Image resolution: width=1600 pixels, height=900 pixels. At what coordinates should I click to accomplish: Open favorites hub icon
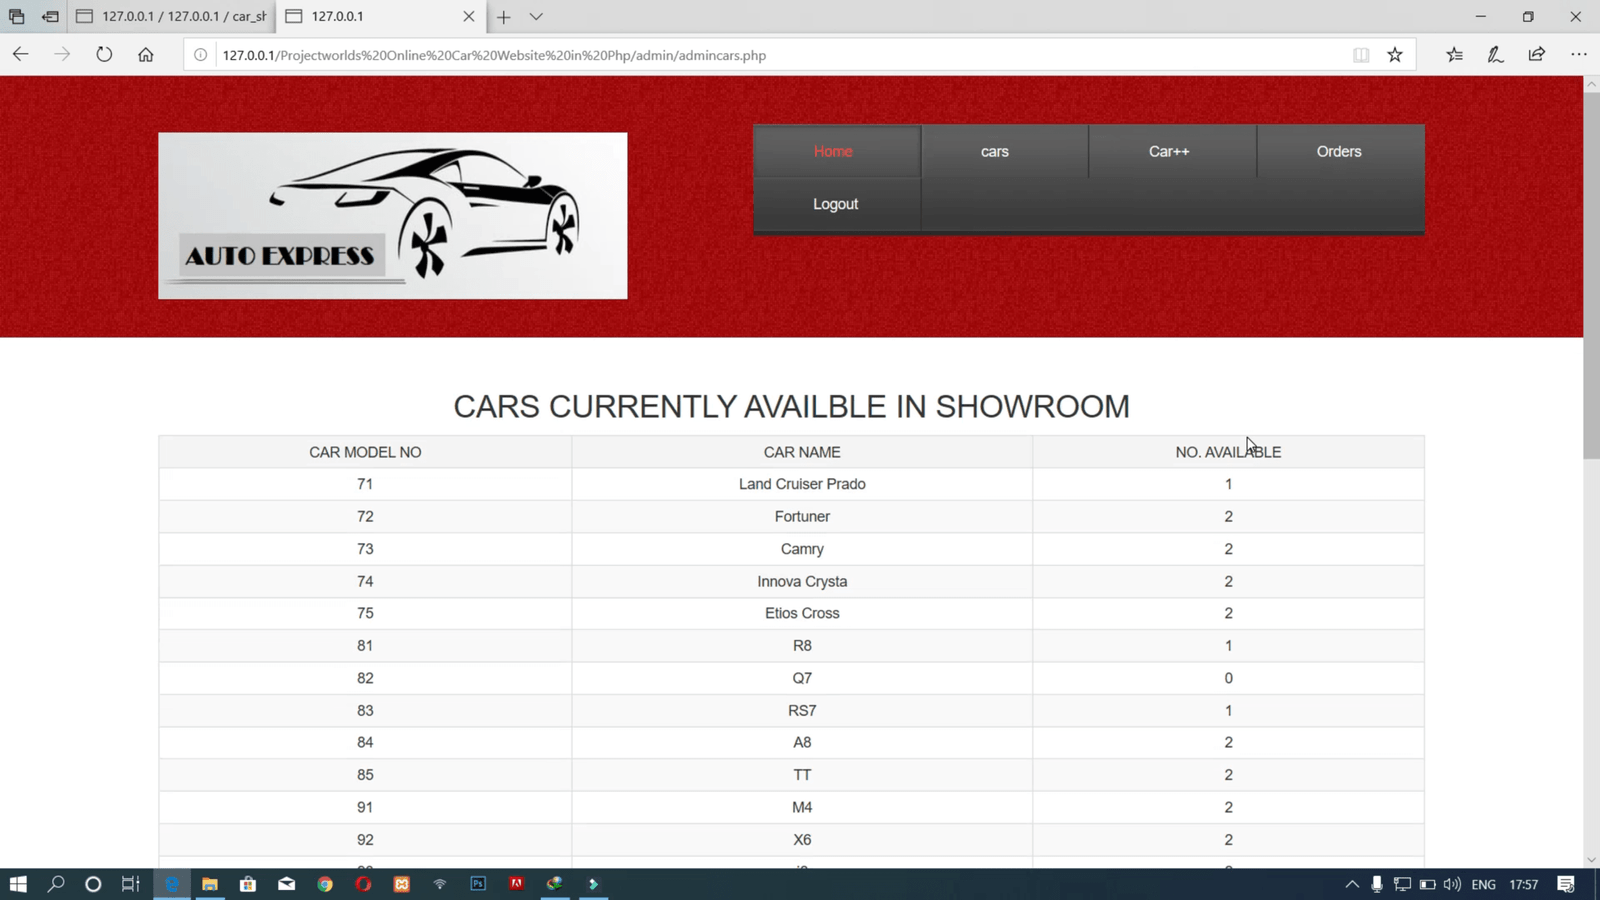pyautogui.click(x=1454, y=55)
